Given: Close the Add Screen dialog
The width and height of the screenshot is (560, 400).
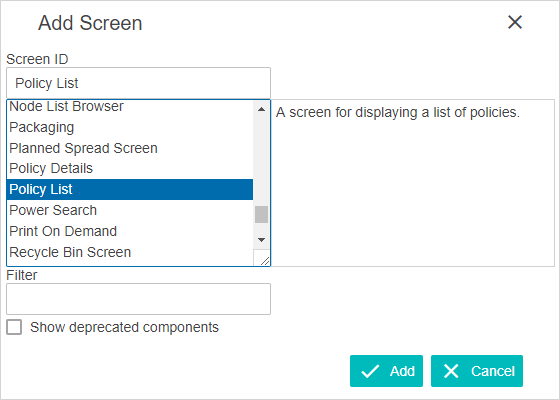Looking at the screenshot, I should (515, 22).
